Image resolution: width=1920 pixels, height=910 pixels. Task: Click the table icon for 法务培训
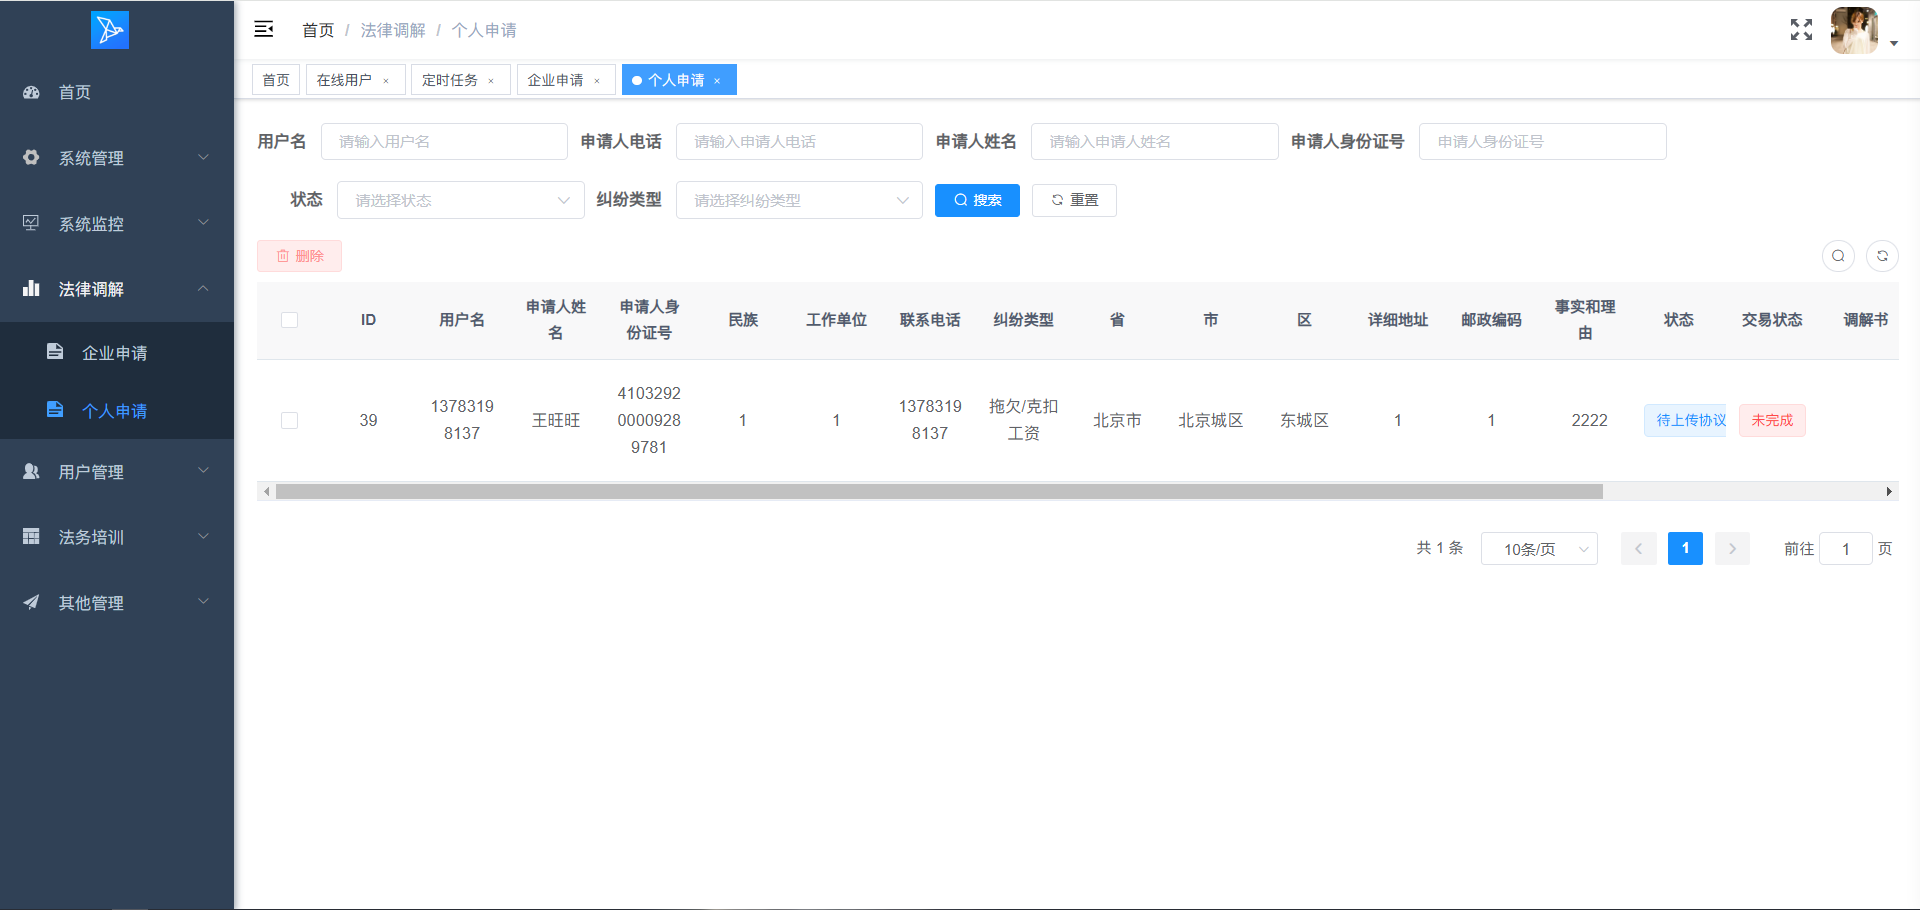32,536
